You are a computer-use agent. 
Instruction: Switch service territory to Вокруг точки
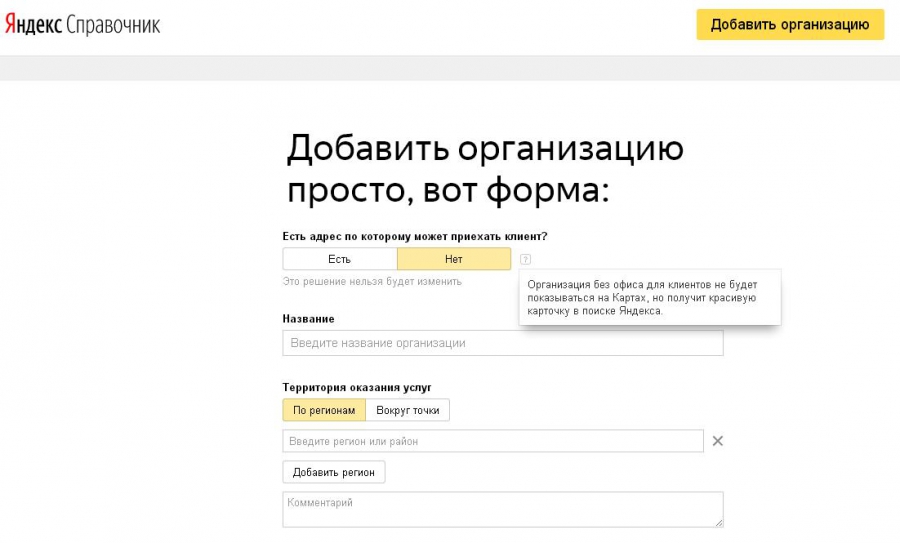pos(407,410)
